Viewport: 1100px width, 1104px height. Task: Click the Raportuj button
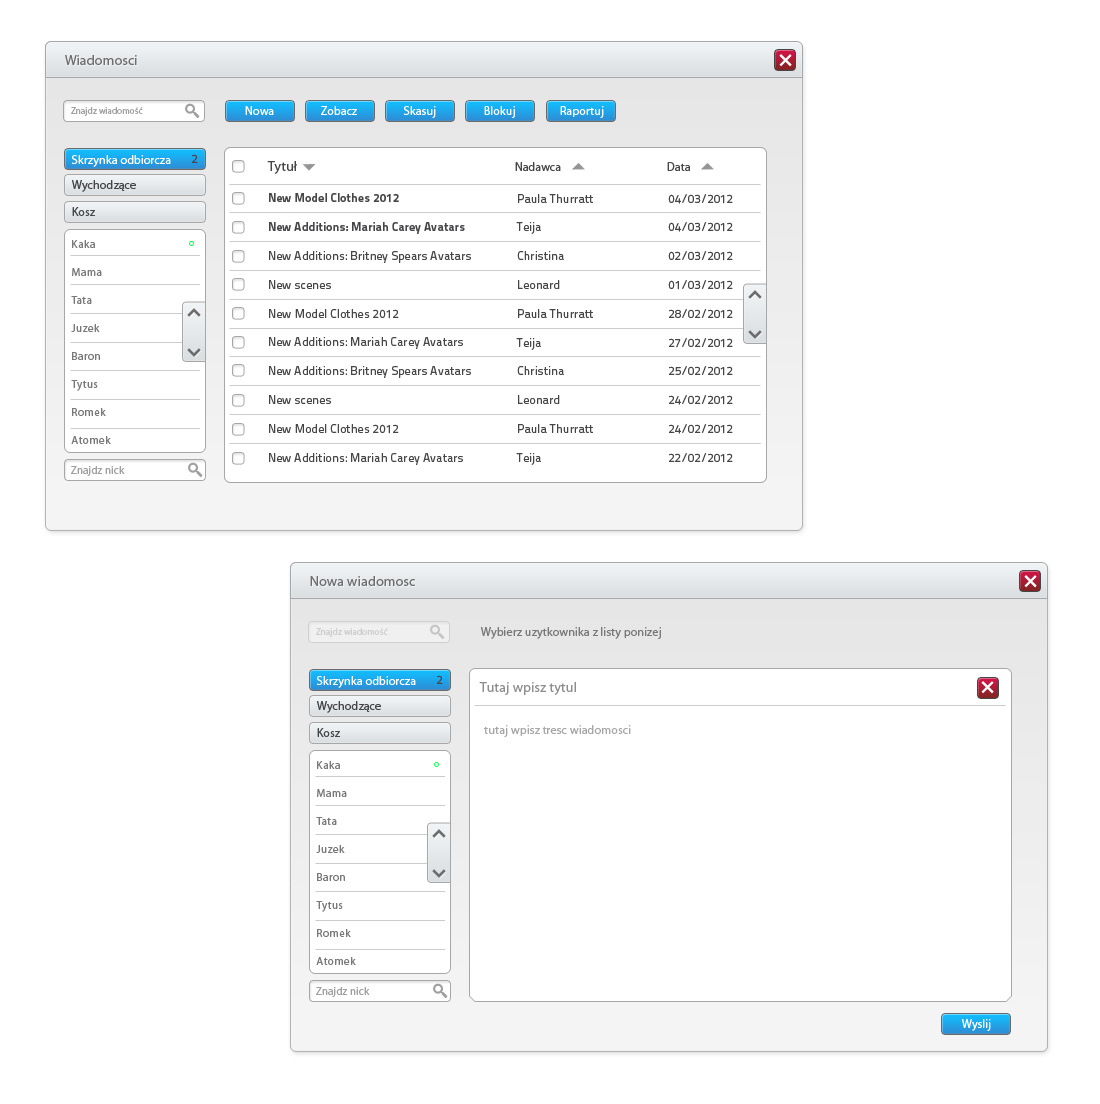(581, 111)
